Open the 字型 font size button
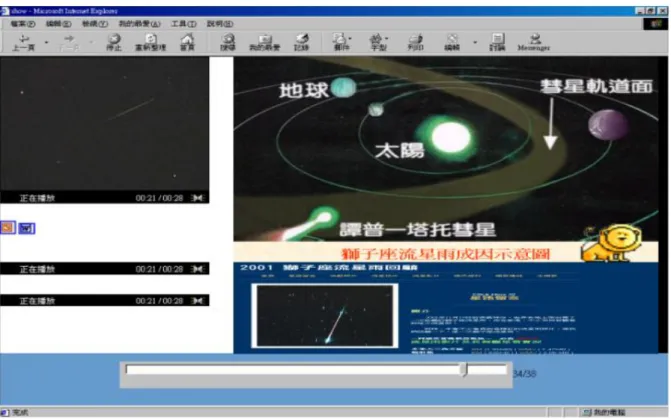The height and width of the screenshot is (419, 671). click(378, 43)
